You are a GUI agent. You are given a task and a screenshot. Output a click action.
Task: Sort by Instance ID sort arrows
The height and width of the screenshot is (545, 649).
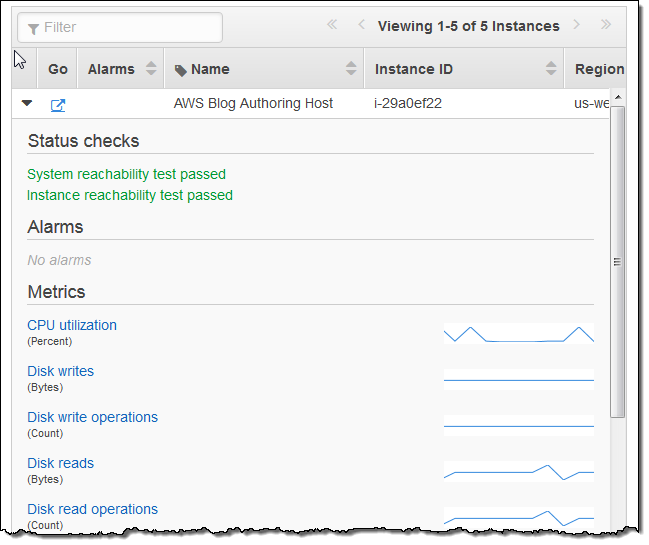tap(551, 69)
